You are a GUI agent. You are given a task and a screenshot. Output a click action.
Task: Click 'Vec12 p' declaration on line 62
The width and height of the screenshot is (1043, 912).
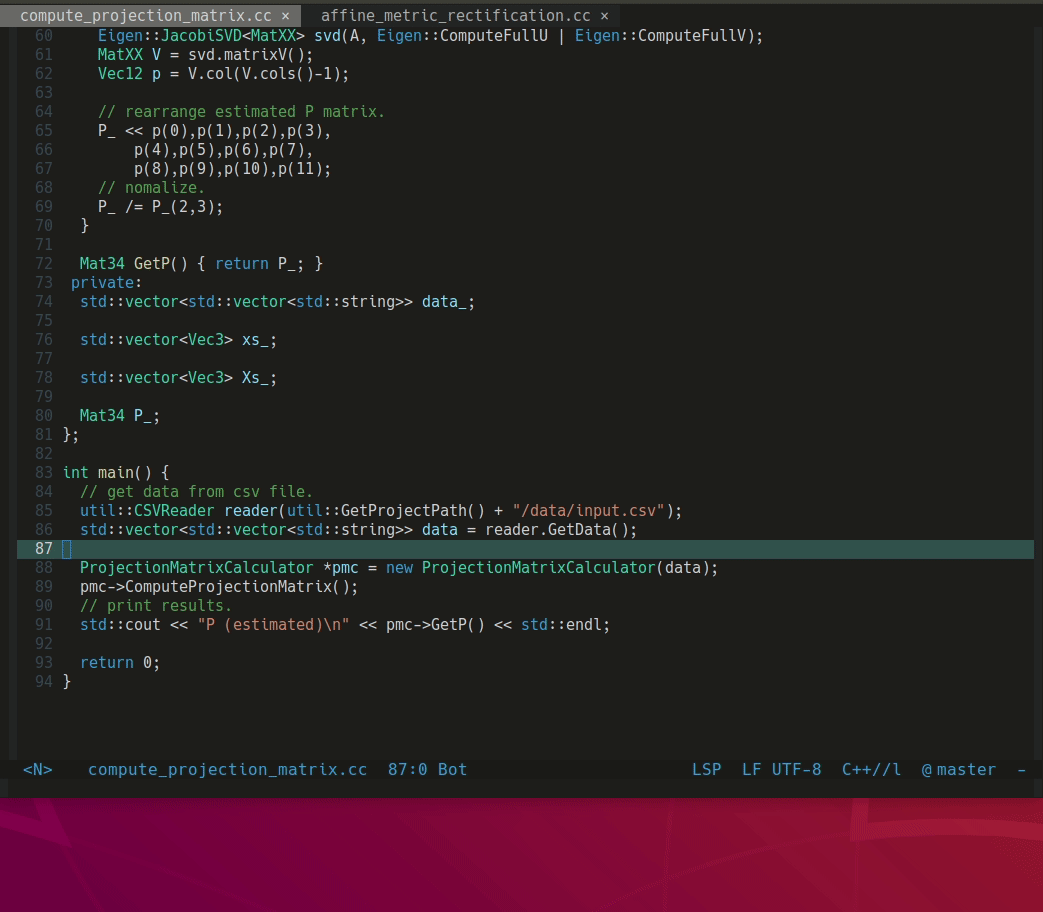pos(129,74)
